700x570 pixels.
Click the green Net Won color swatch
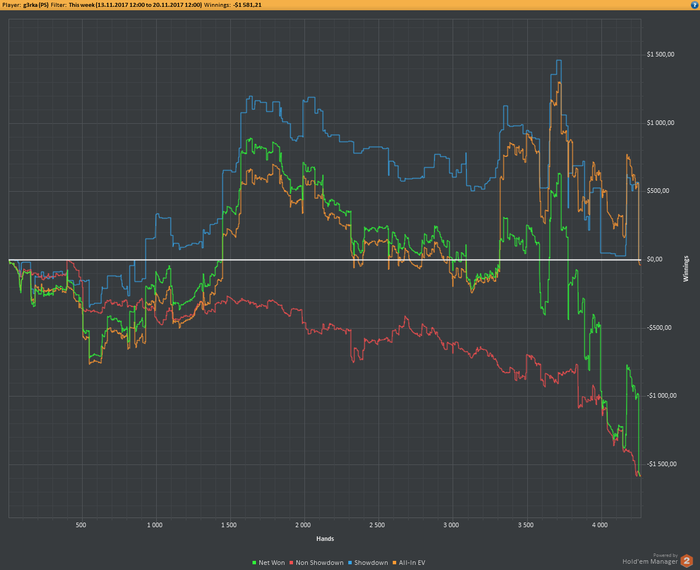[x=254, y=563]
